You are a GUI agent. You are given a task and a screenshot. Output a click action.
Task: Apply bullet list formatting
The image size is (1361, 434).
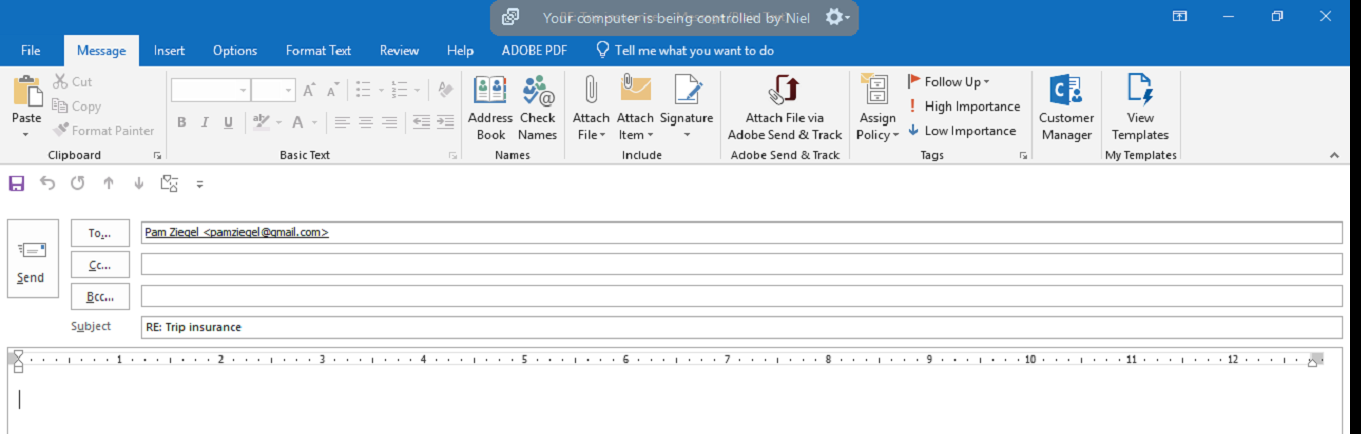click(x=364, y=91)
